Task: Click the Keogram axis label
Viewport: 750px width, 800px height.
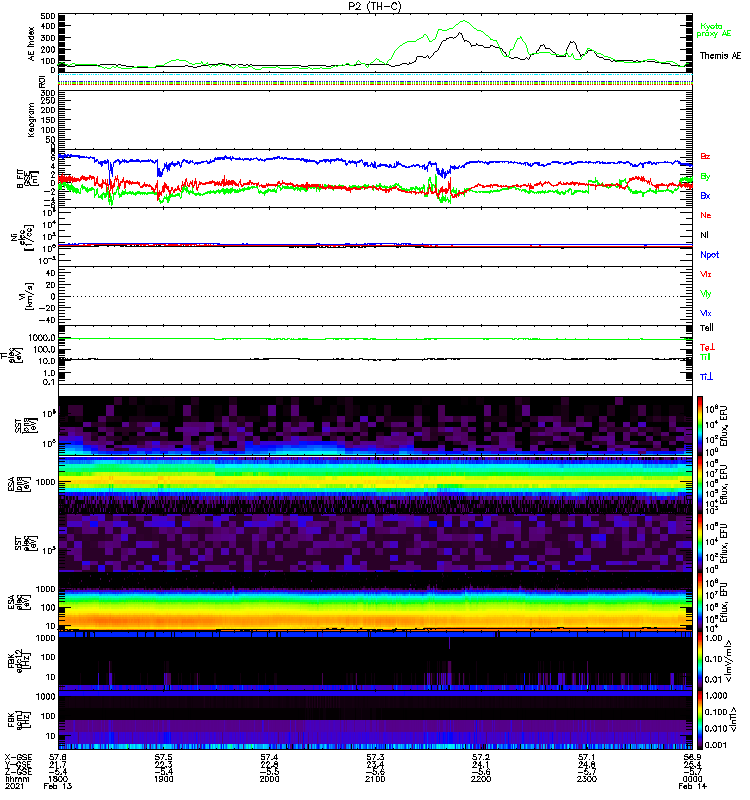Action: 31,120
